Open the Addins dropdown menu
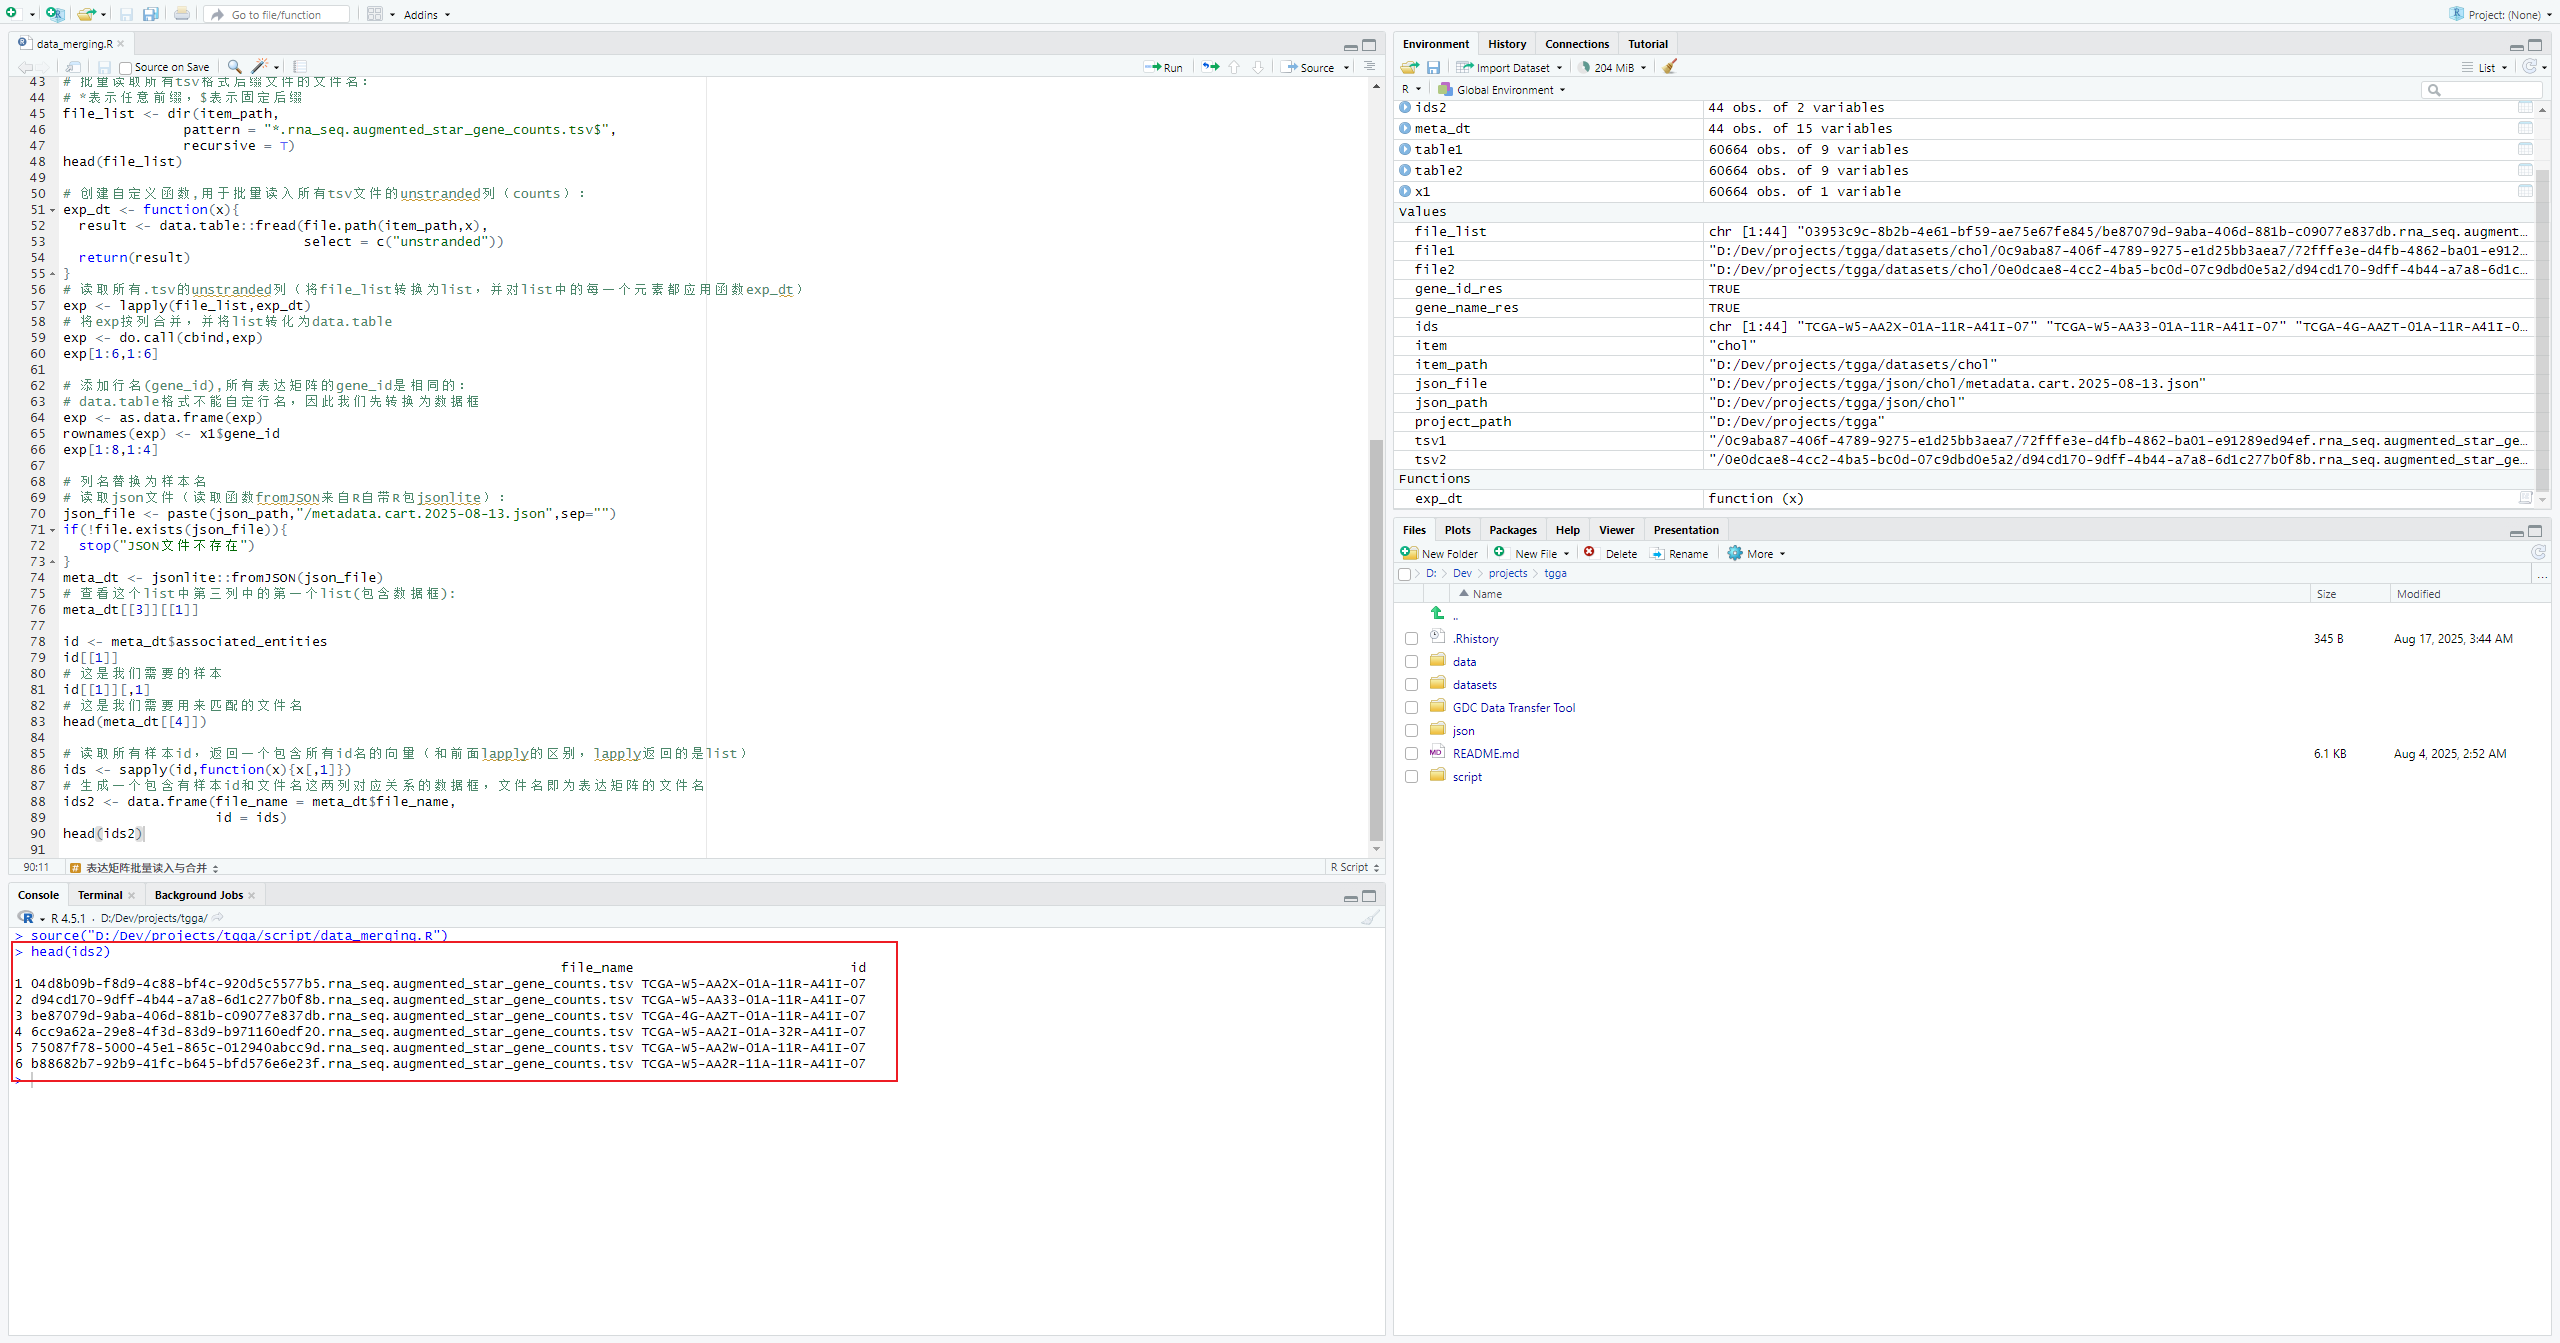This screenshot has height=1343, width=2560. [x=427, y=15]
